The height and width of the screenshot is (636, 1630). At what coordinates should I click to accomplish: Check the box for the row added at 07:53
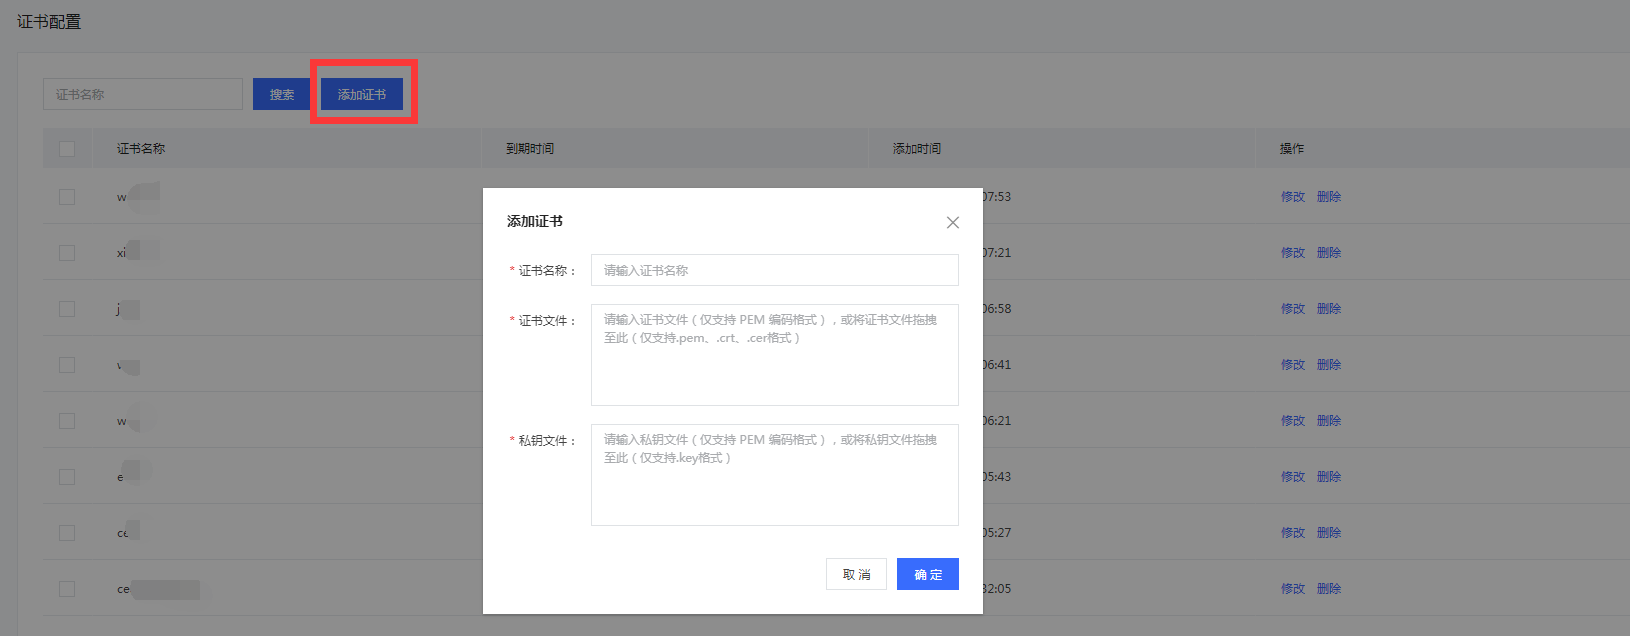click(x=67, y=197)
